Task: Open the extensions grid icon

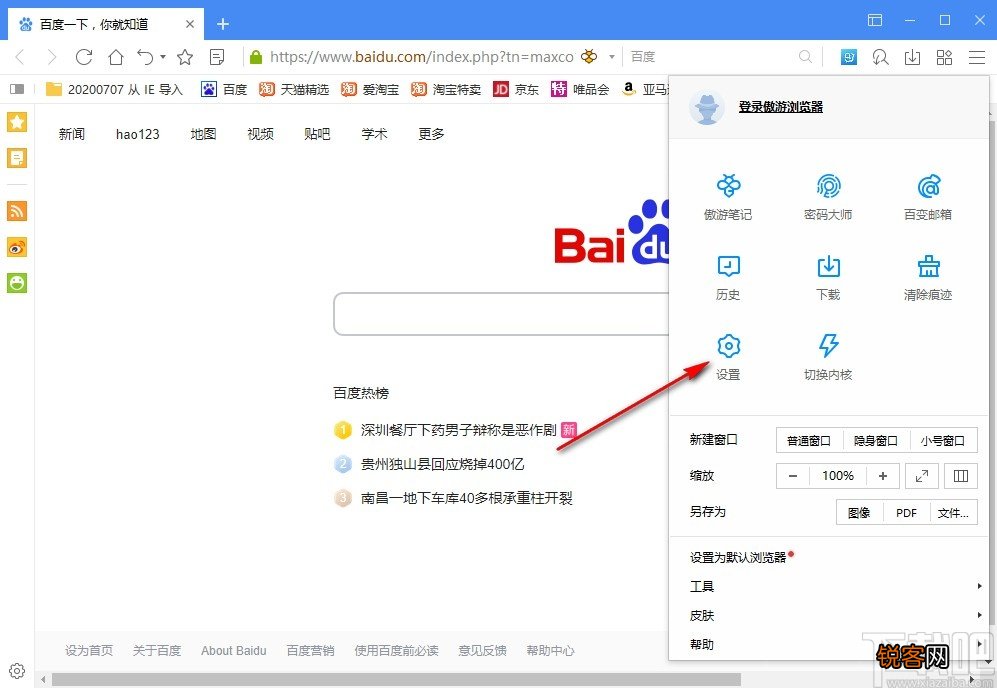Action: point(944,57)
